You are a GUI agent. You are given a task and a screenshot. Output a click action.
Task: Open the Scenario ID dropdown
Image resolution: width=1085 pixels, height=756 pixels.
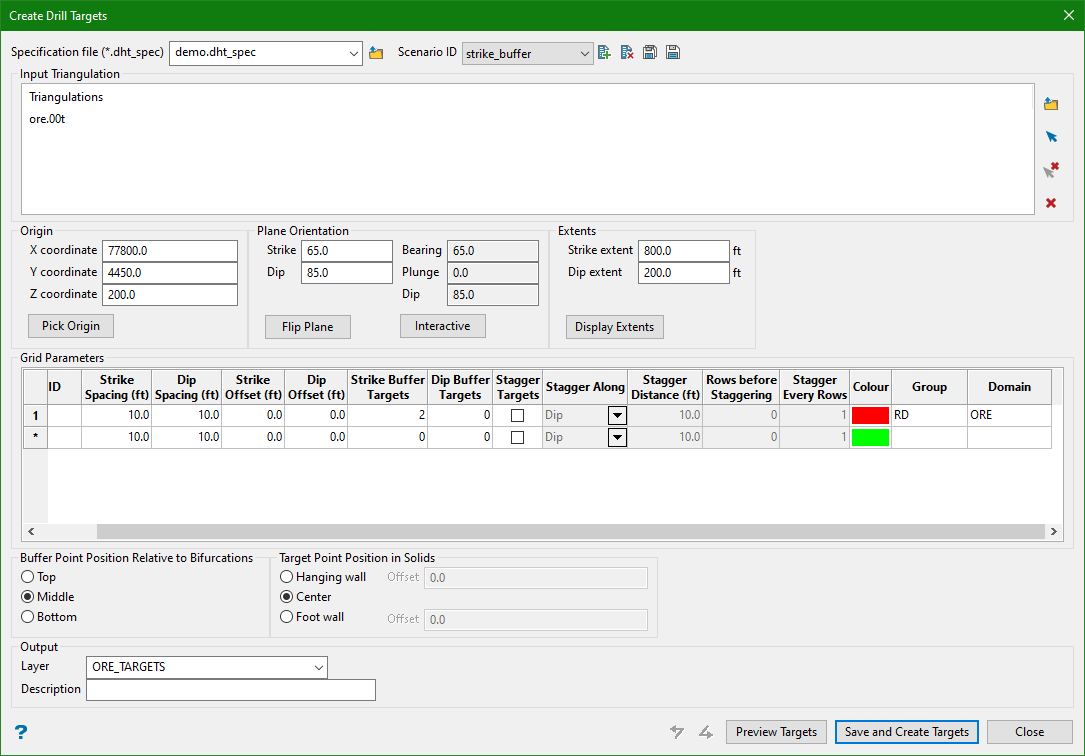coord(585,53)
